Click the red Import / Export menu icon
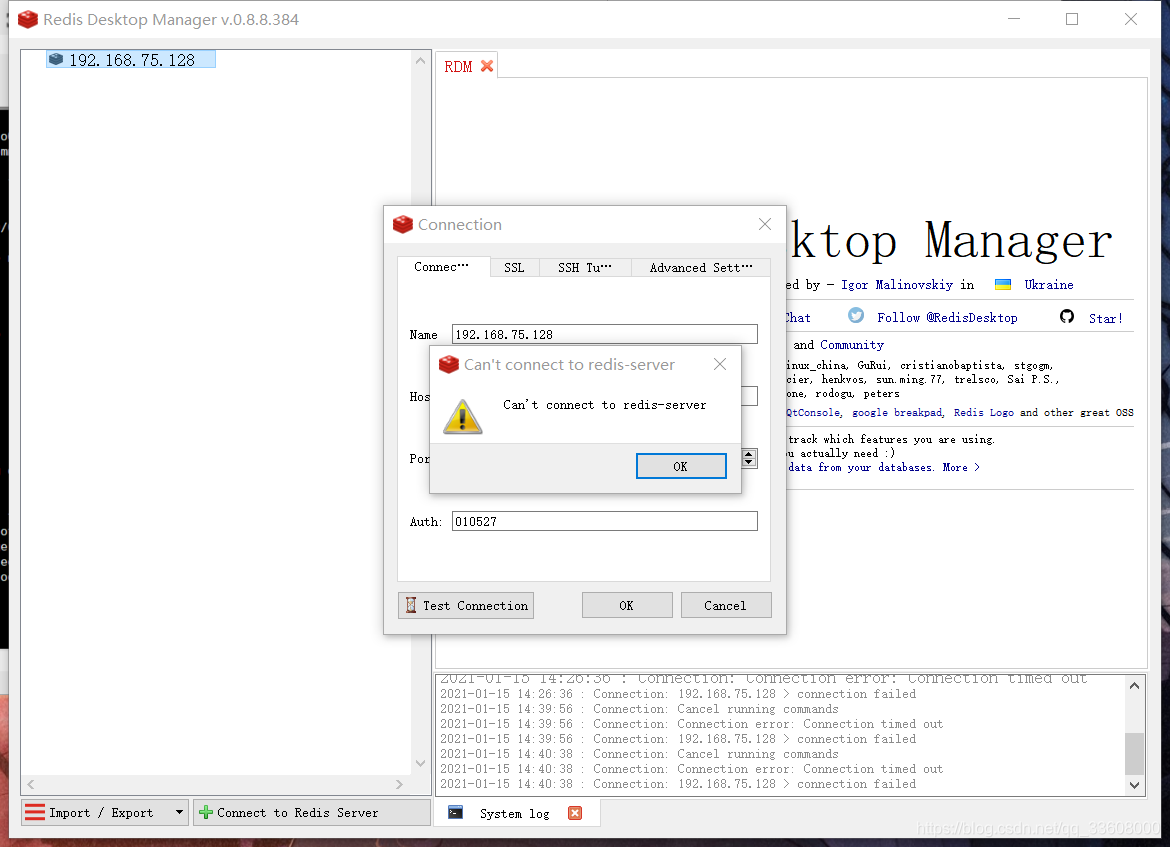The height and width of the screenshot is (847, 1170). [35, 812]
